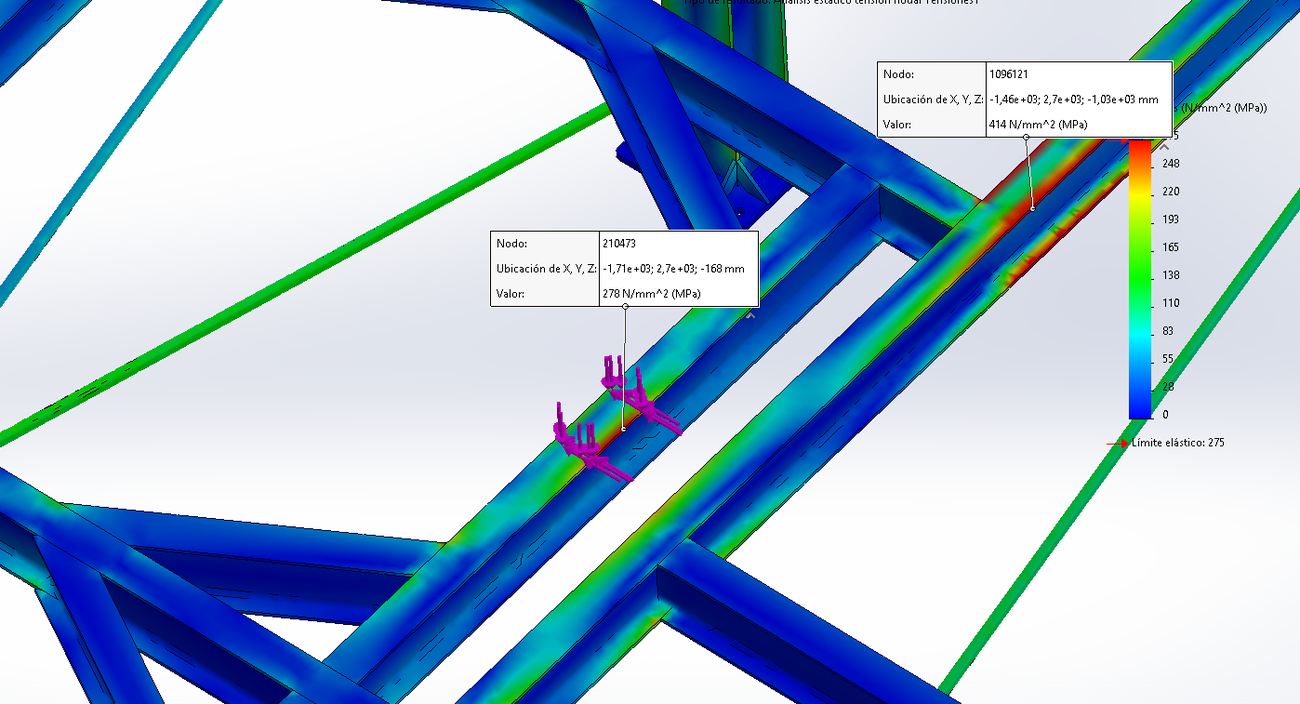Screen dimensions: 1300x704
Task: Click the legend value 220
Action: click(1171, 191)
